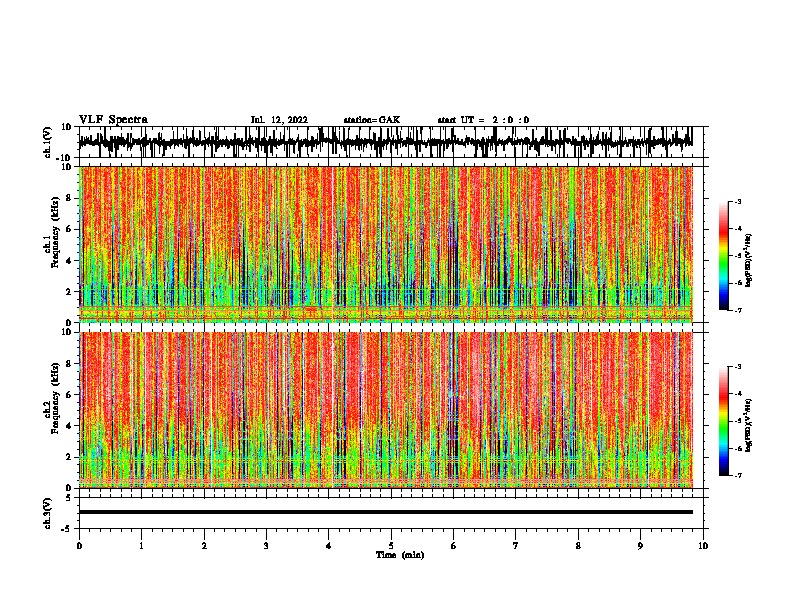Click the "-3" label on ch.2 color bar

pos(738,367)
